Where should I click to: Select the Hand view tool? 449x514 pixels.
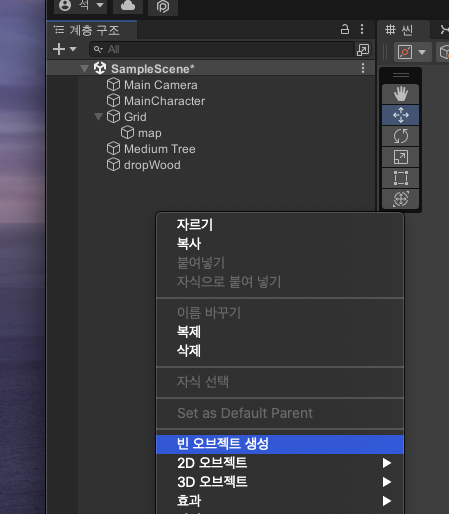[x=400, y=94]
